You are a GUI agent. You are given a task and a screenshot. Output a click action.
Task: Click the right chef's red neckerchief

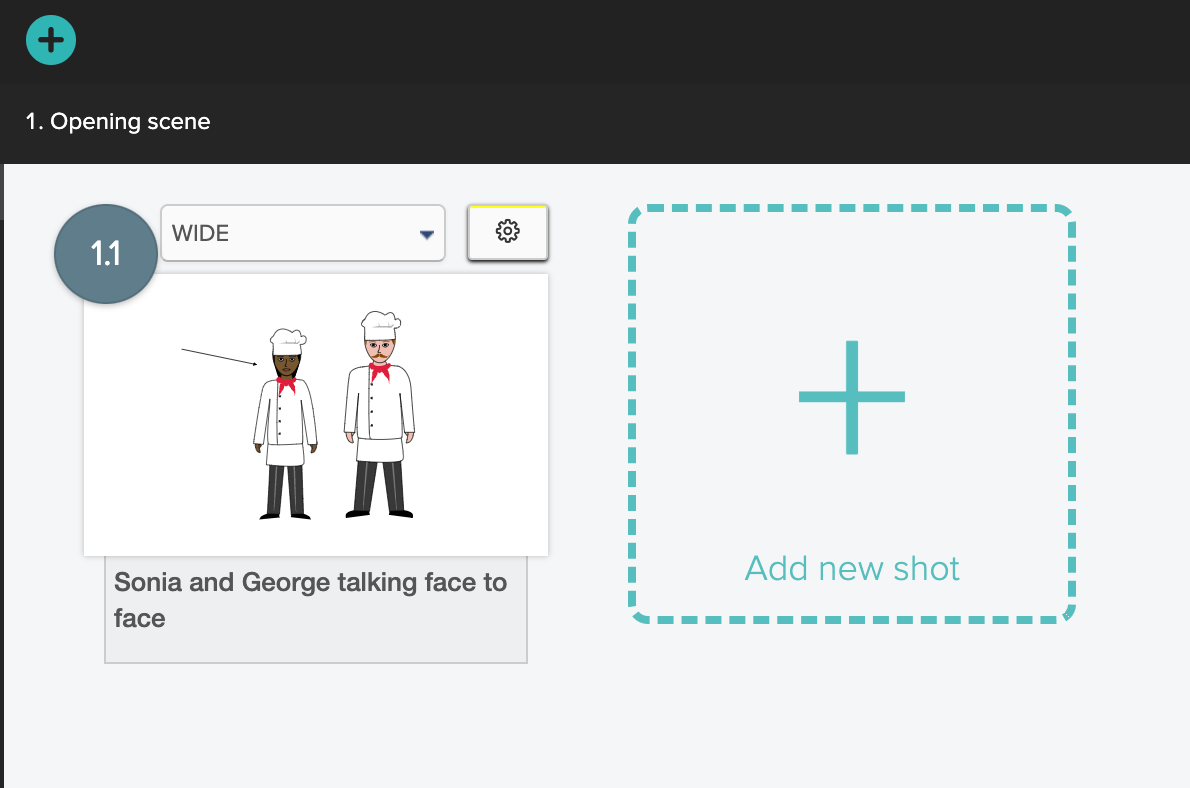(x=380, y=371)
